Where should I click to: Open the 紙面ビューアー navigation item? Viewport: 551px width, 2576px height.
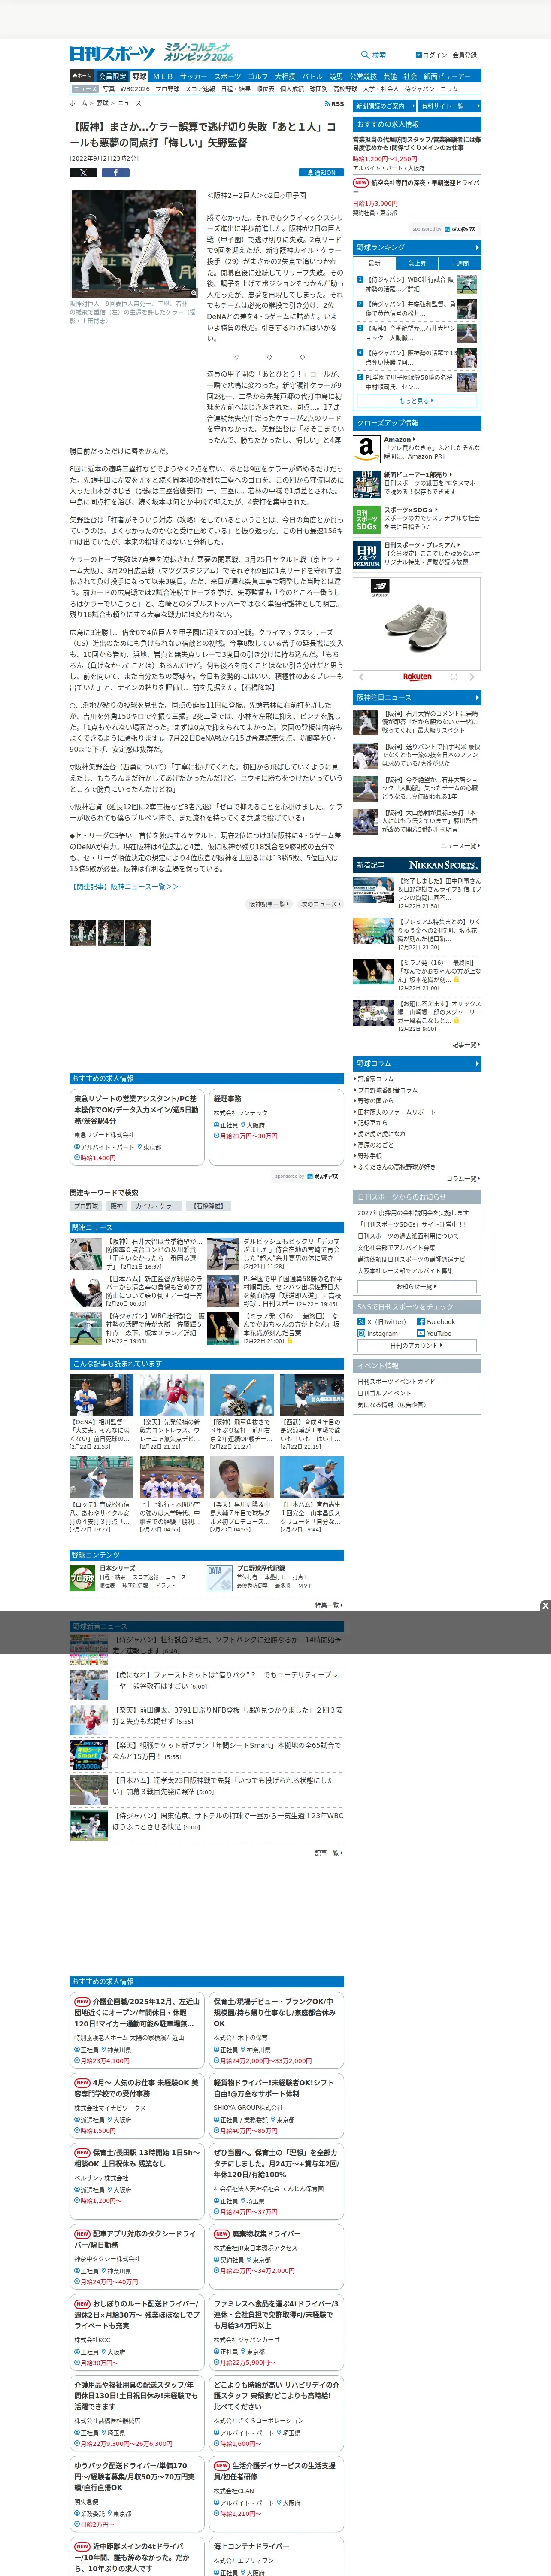(447, 76)
